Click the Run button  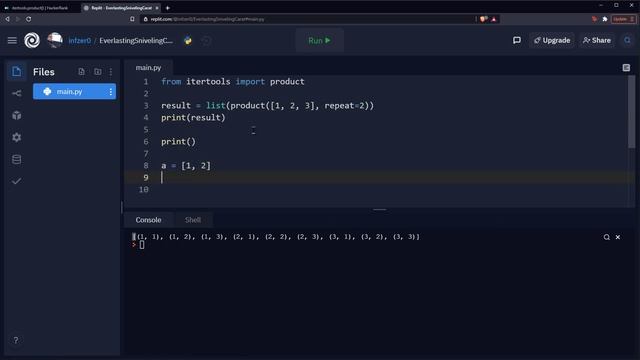[319, 40]
